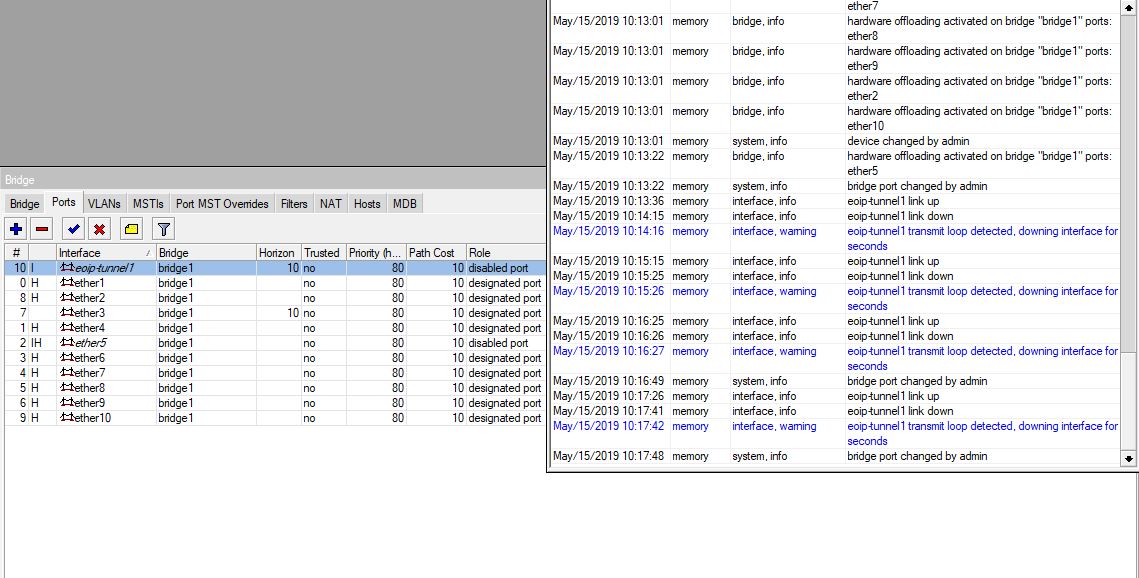Image resolution: width=1139 pixels, height=578 pixels.
Task: Switch to the VLANs tab
Action: 103,203
